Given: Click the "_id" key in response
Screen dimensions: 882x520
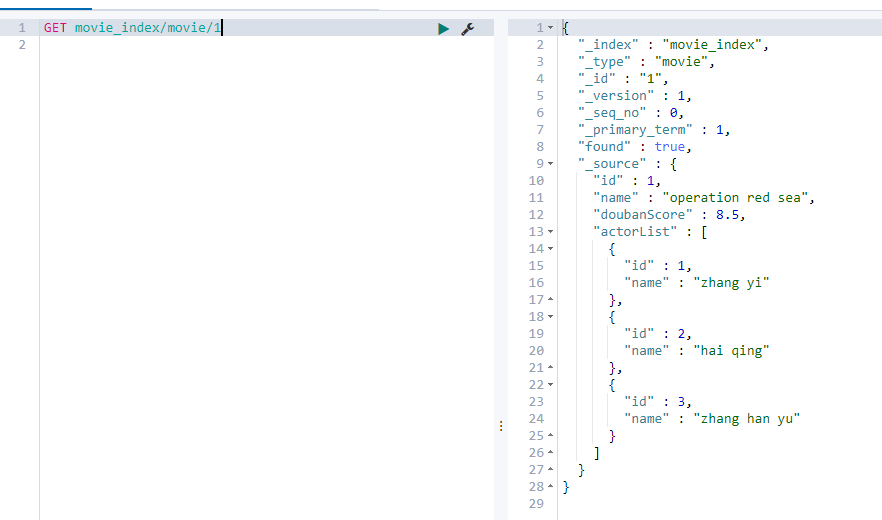Looking at the screenshot, I should click(x=597, y=79).
